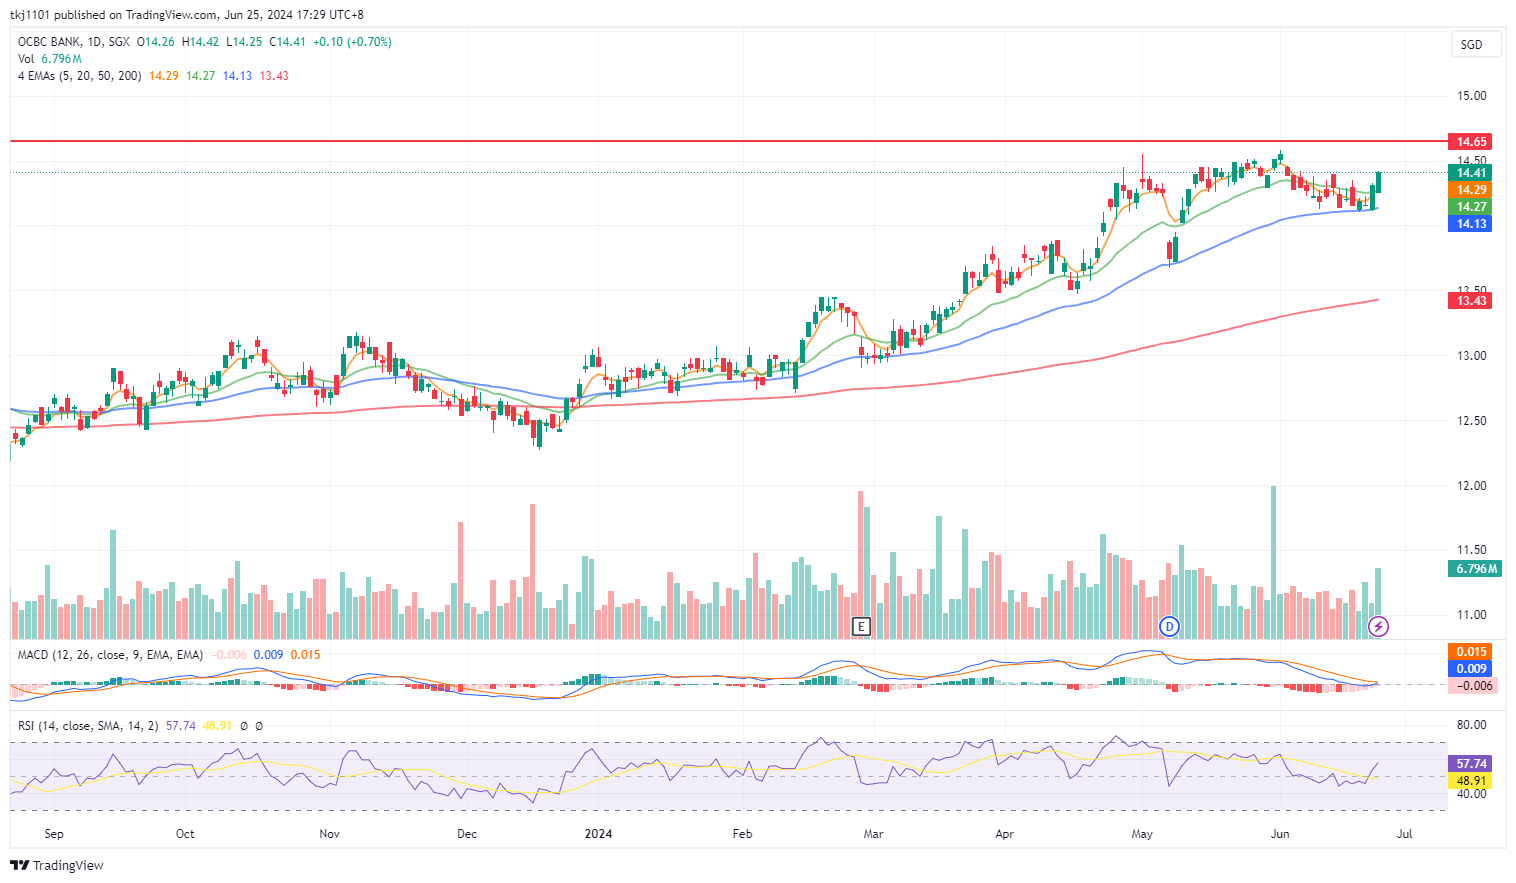Click the orange 14.29 EMA price label
This screenshot has height=883, width=1516.
tap(1471, 190)
